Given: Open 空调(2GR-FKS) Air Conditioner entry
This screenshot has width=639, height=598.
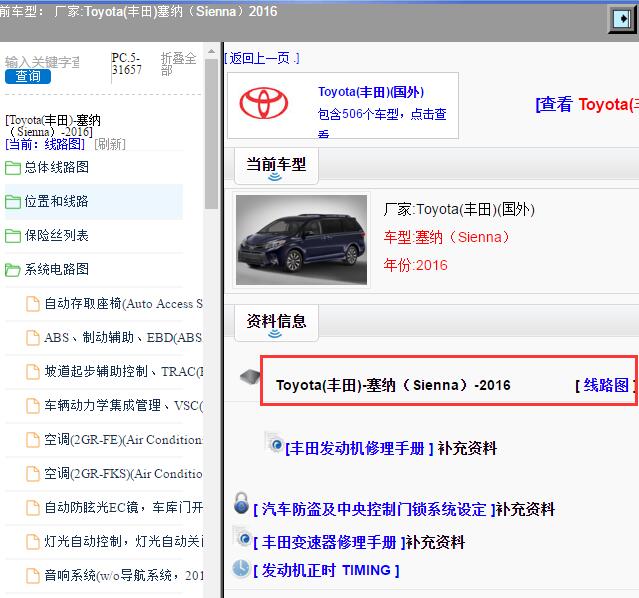Looking at the screenshot, I should [x=123, y=474].
